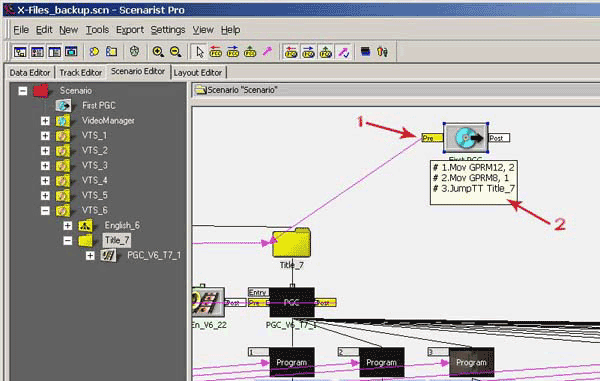Image resolution: width=600 pixels, height=381 pixels.
Task: Select the Scenario Editor tab
Action: click(x=138, y=71)
